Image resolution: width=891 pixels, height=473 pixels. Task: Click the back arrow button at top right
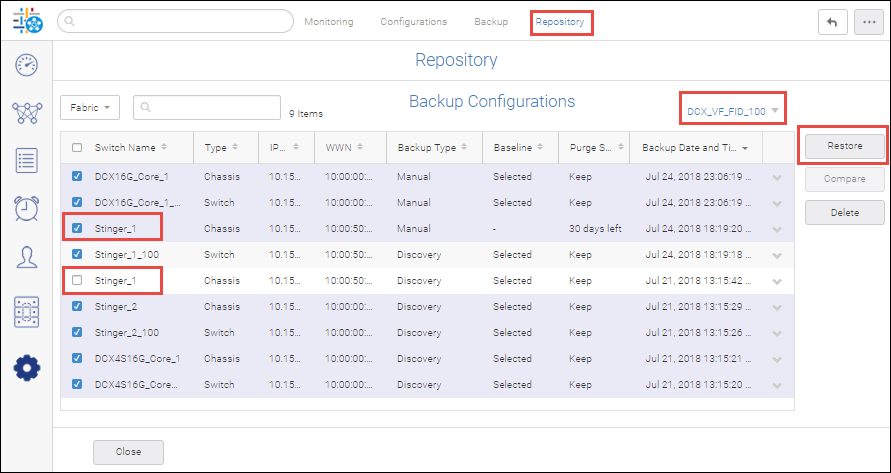(x=832, y=22)
